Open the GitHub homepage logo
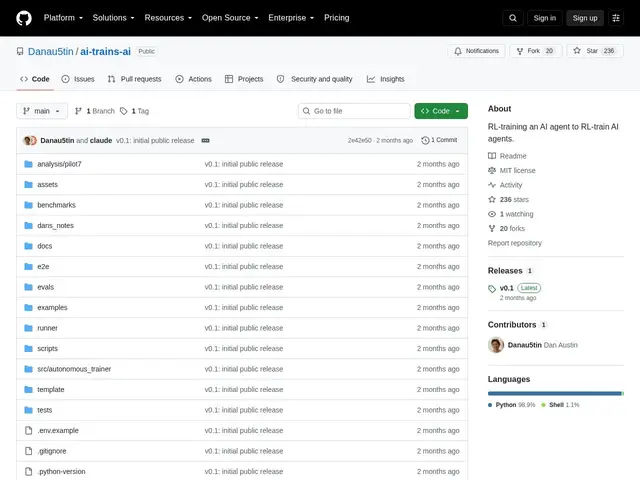Viewport: 640px width, 480px height. pyautogui.click(x=24, y=18)
